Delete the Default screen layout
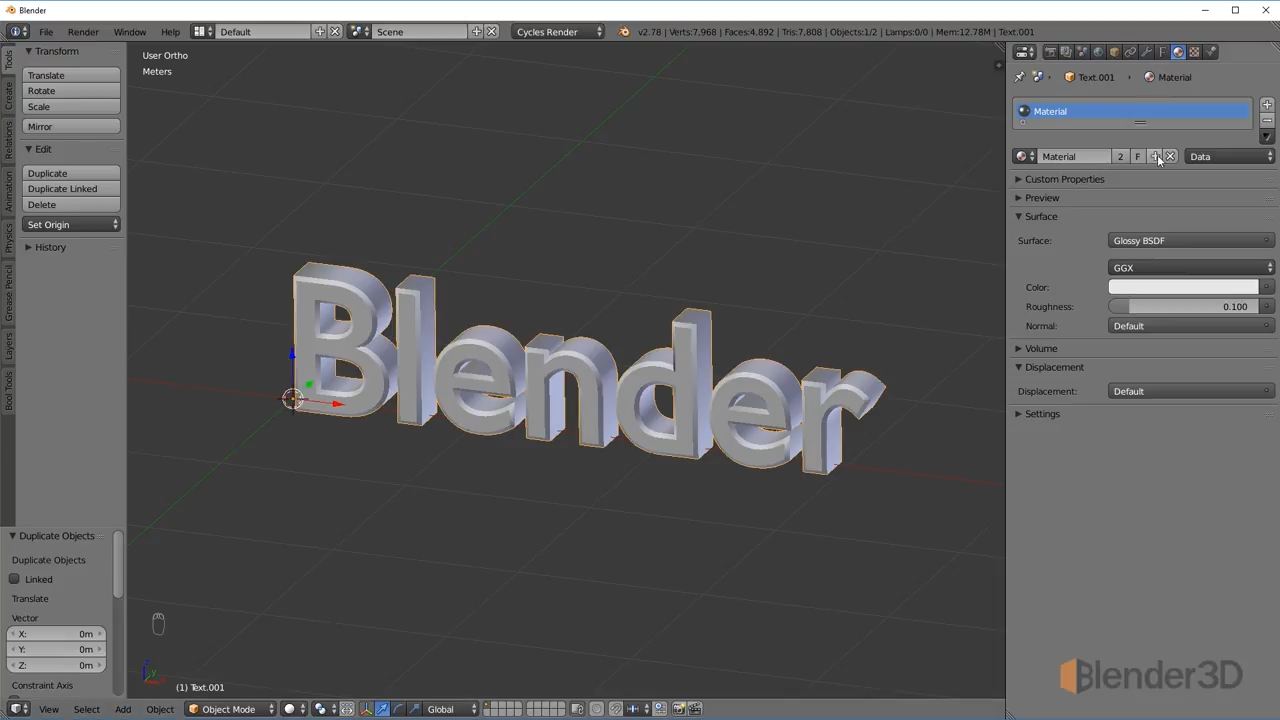Viewport: 1280px width, 720px height. 335,32
